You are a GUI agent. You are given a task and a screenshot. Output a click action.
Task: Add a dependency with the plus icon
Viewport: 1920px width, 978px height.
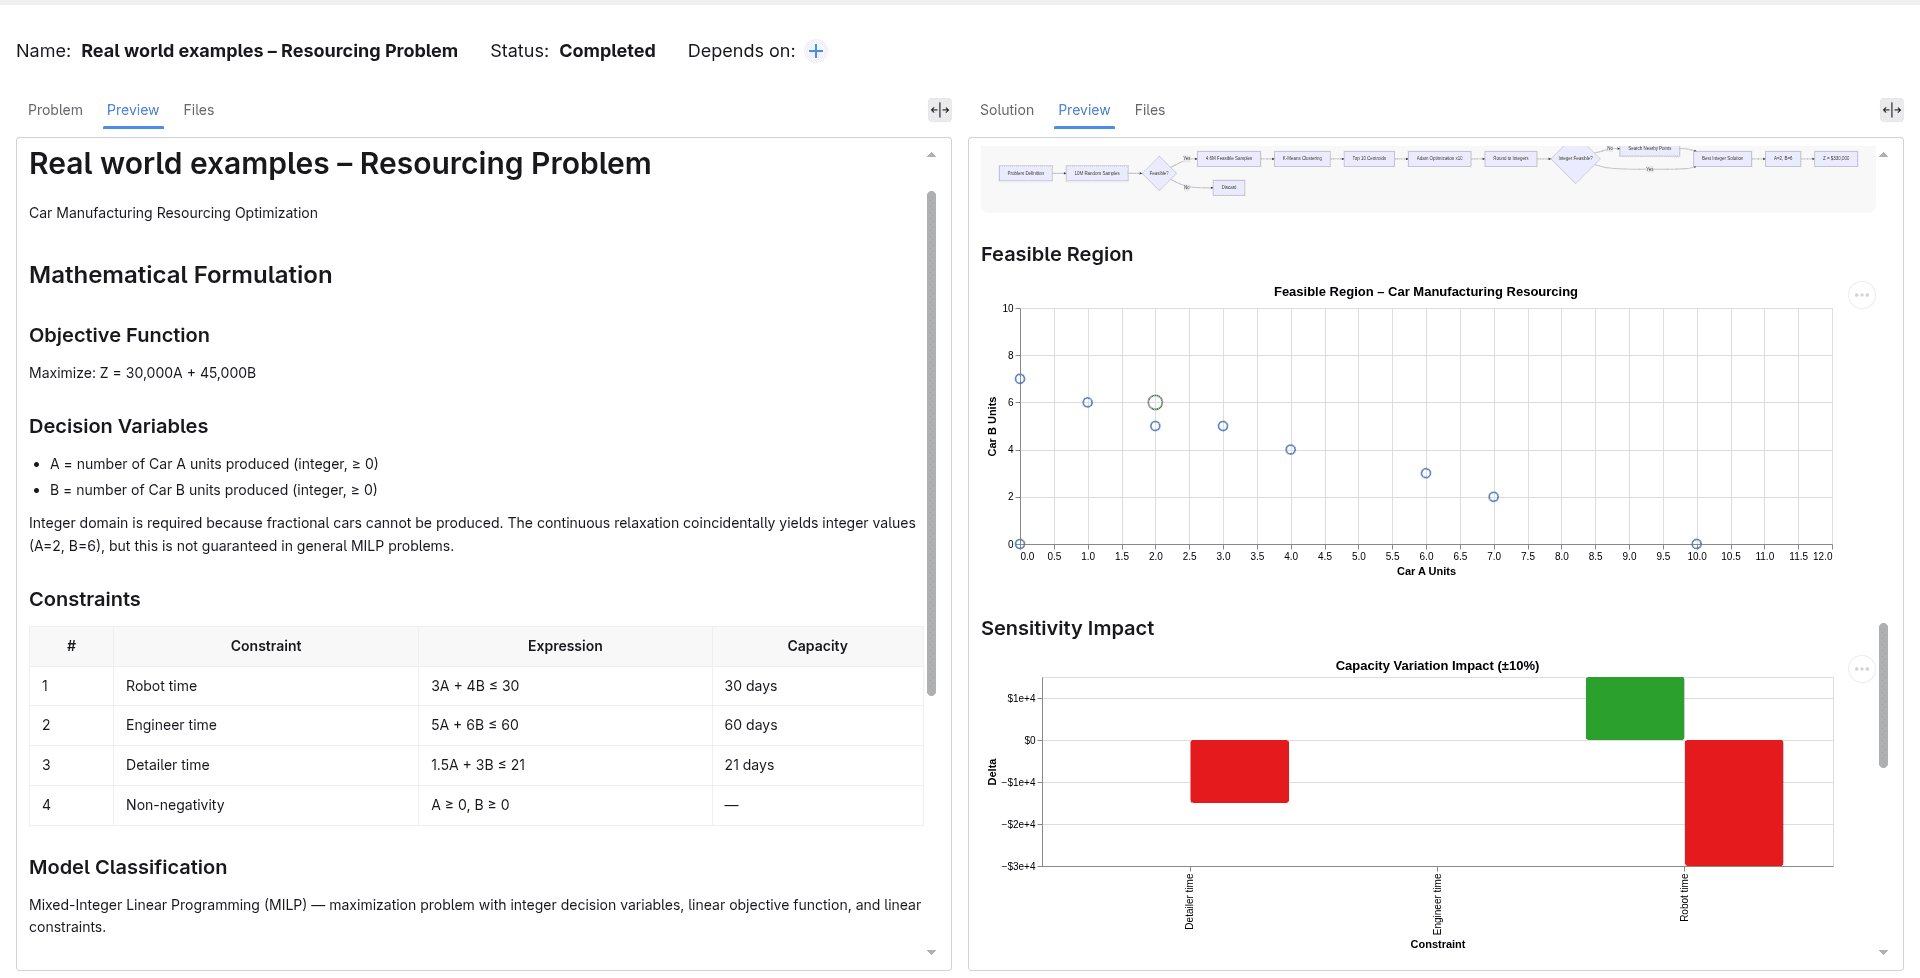pyautogui.click(x=816, y=51)
